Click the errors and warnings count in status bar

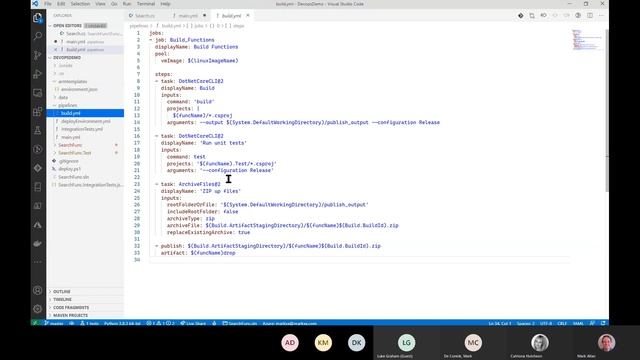click(x=160, y=323)
